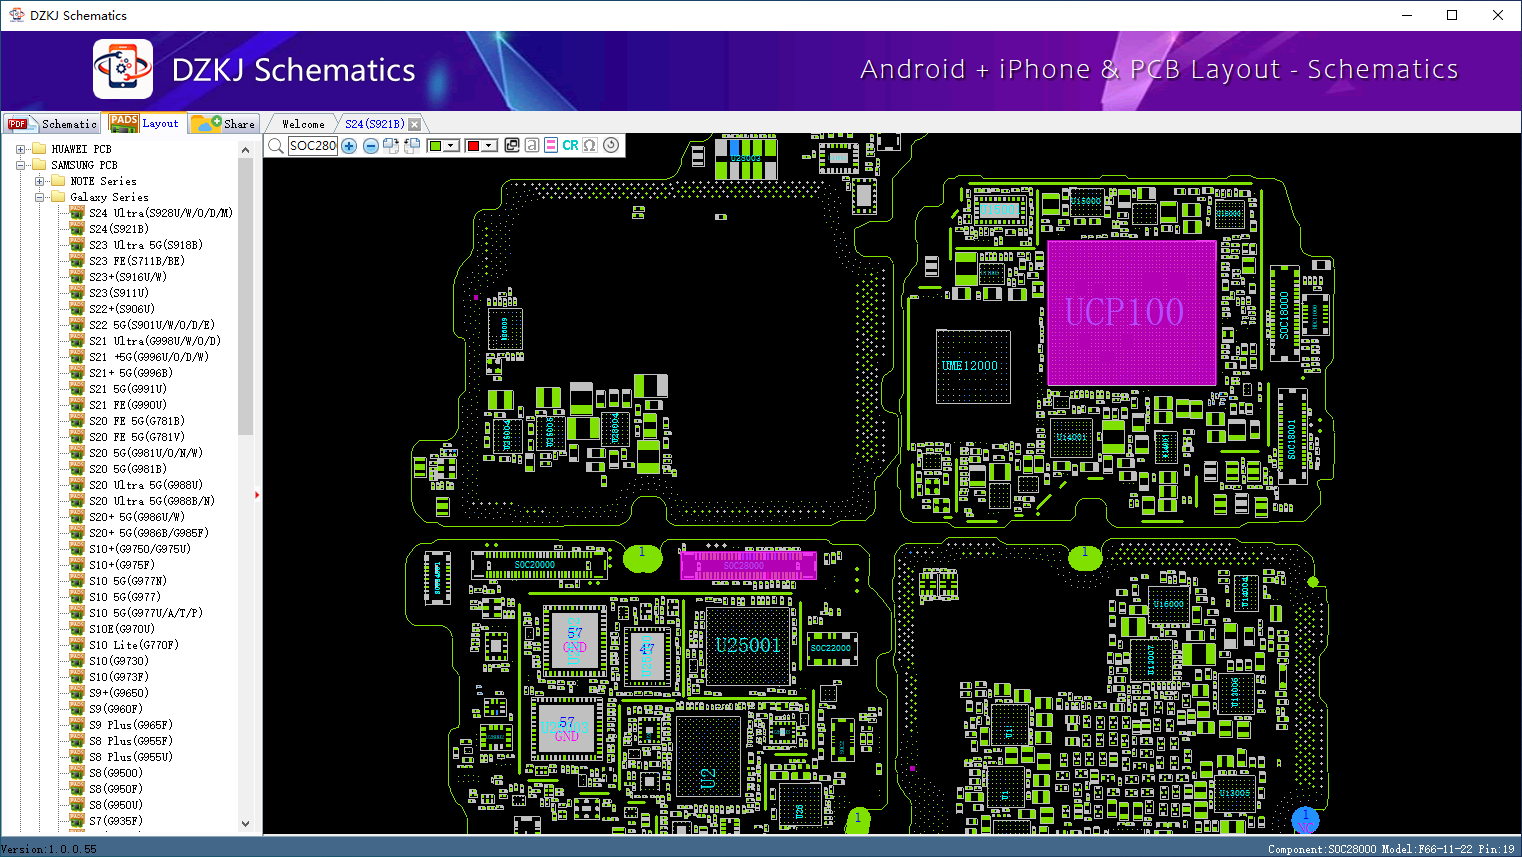The height and width of the screenshot is (857, 1522).
Task: Select the UCP100 chip on the board
Action: click(1131, 312)
